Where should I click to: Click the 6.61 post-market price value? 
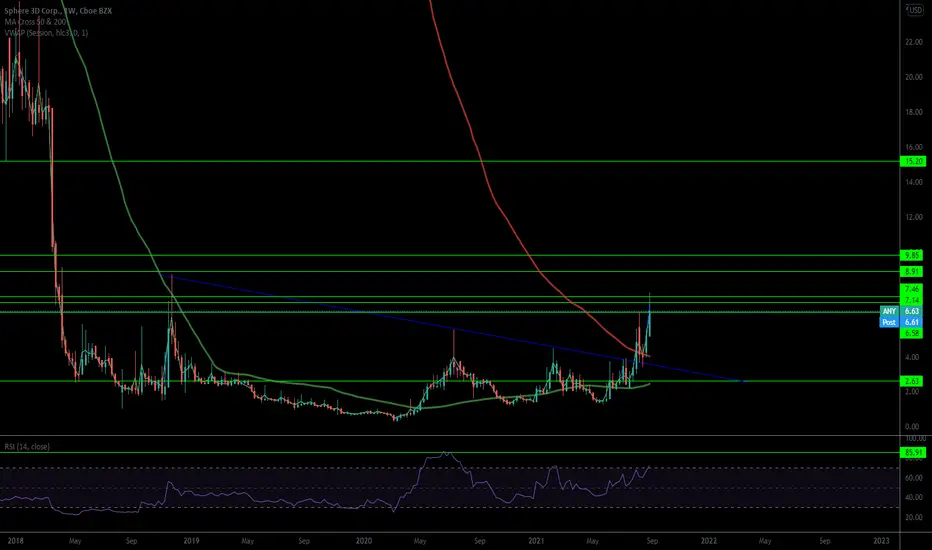pyautogui.click(x=911, y=322)
